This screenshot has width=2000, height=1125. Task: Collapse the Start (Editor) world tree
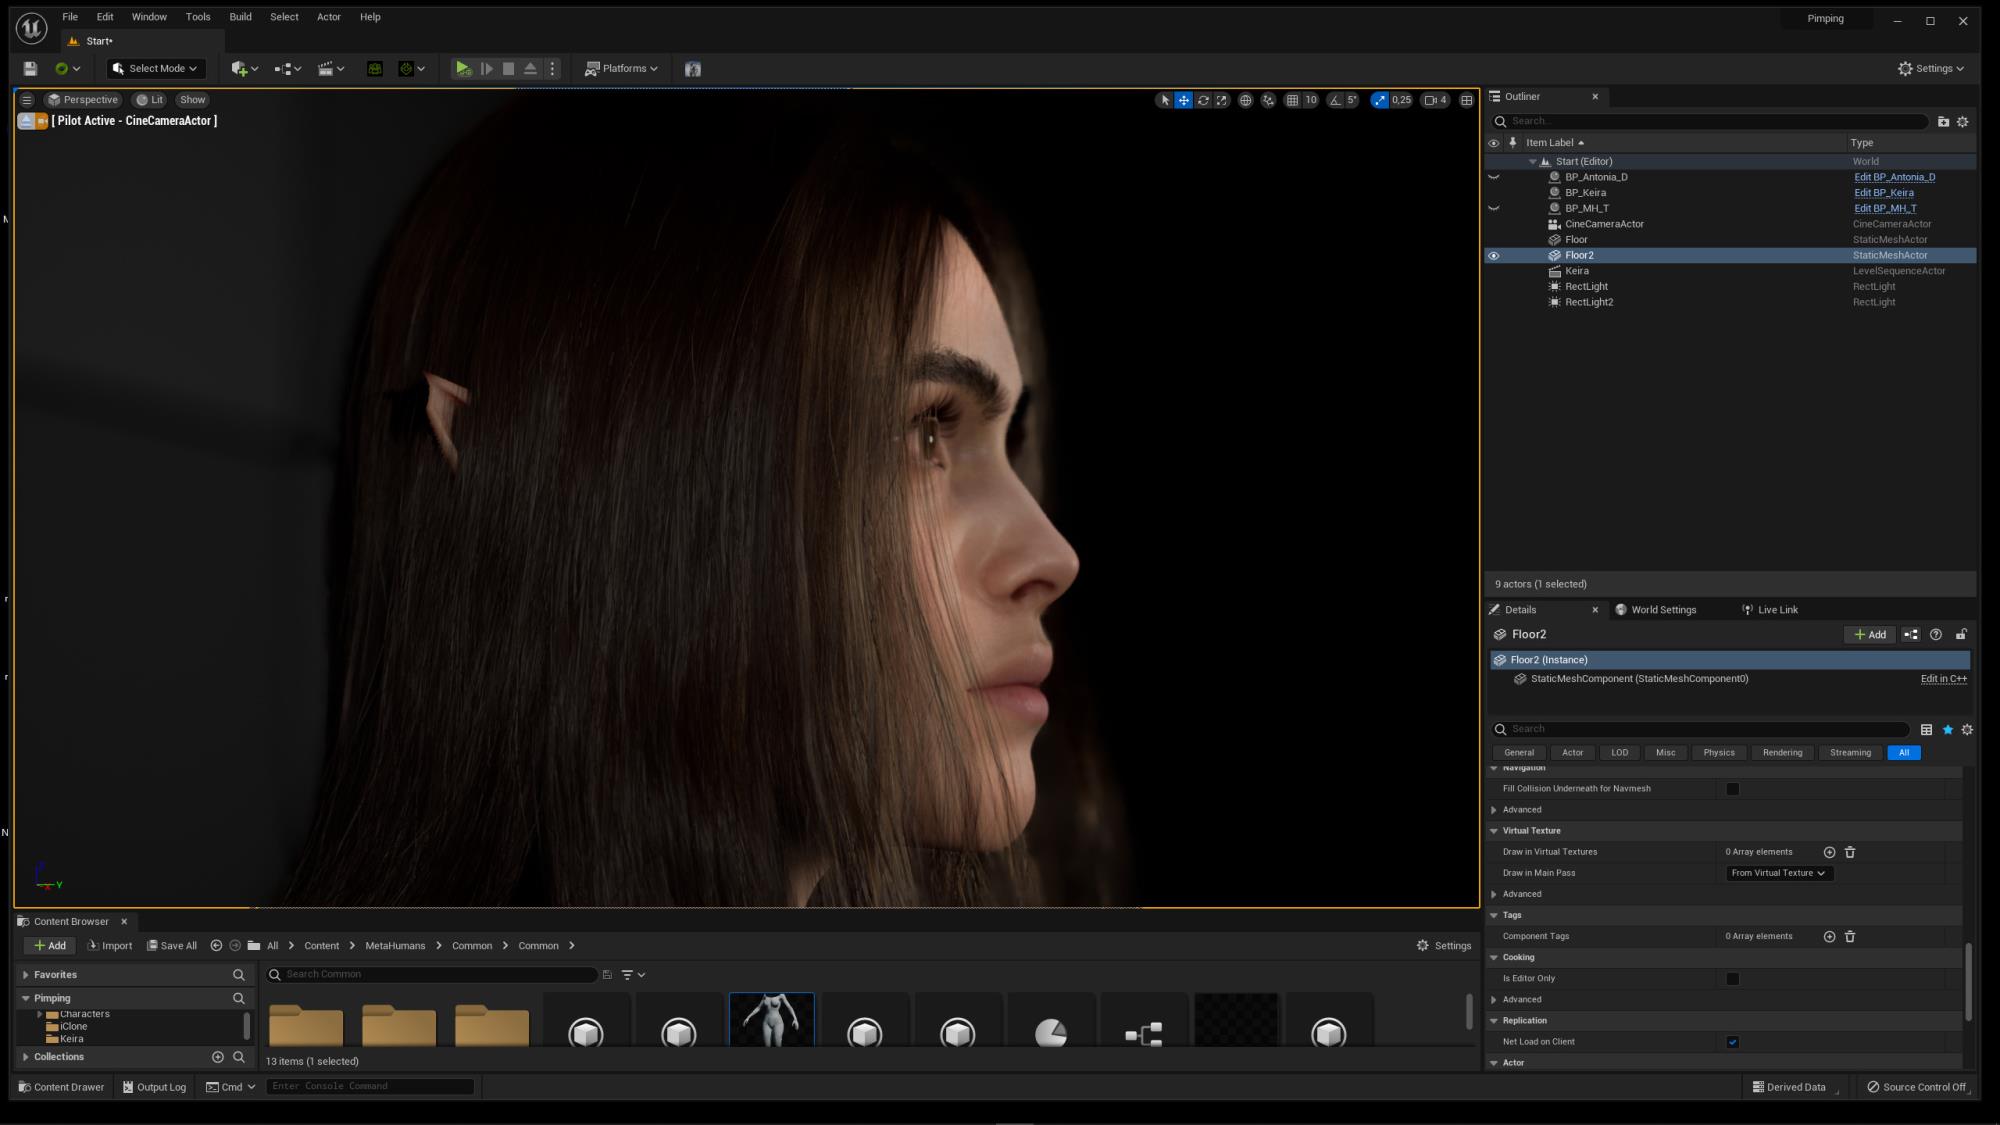tap(1532, 162)
